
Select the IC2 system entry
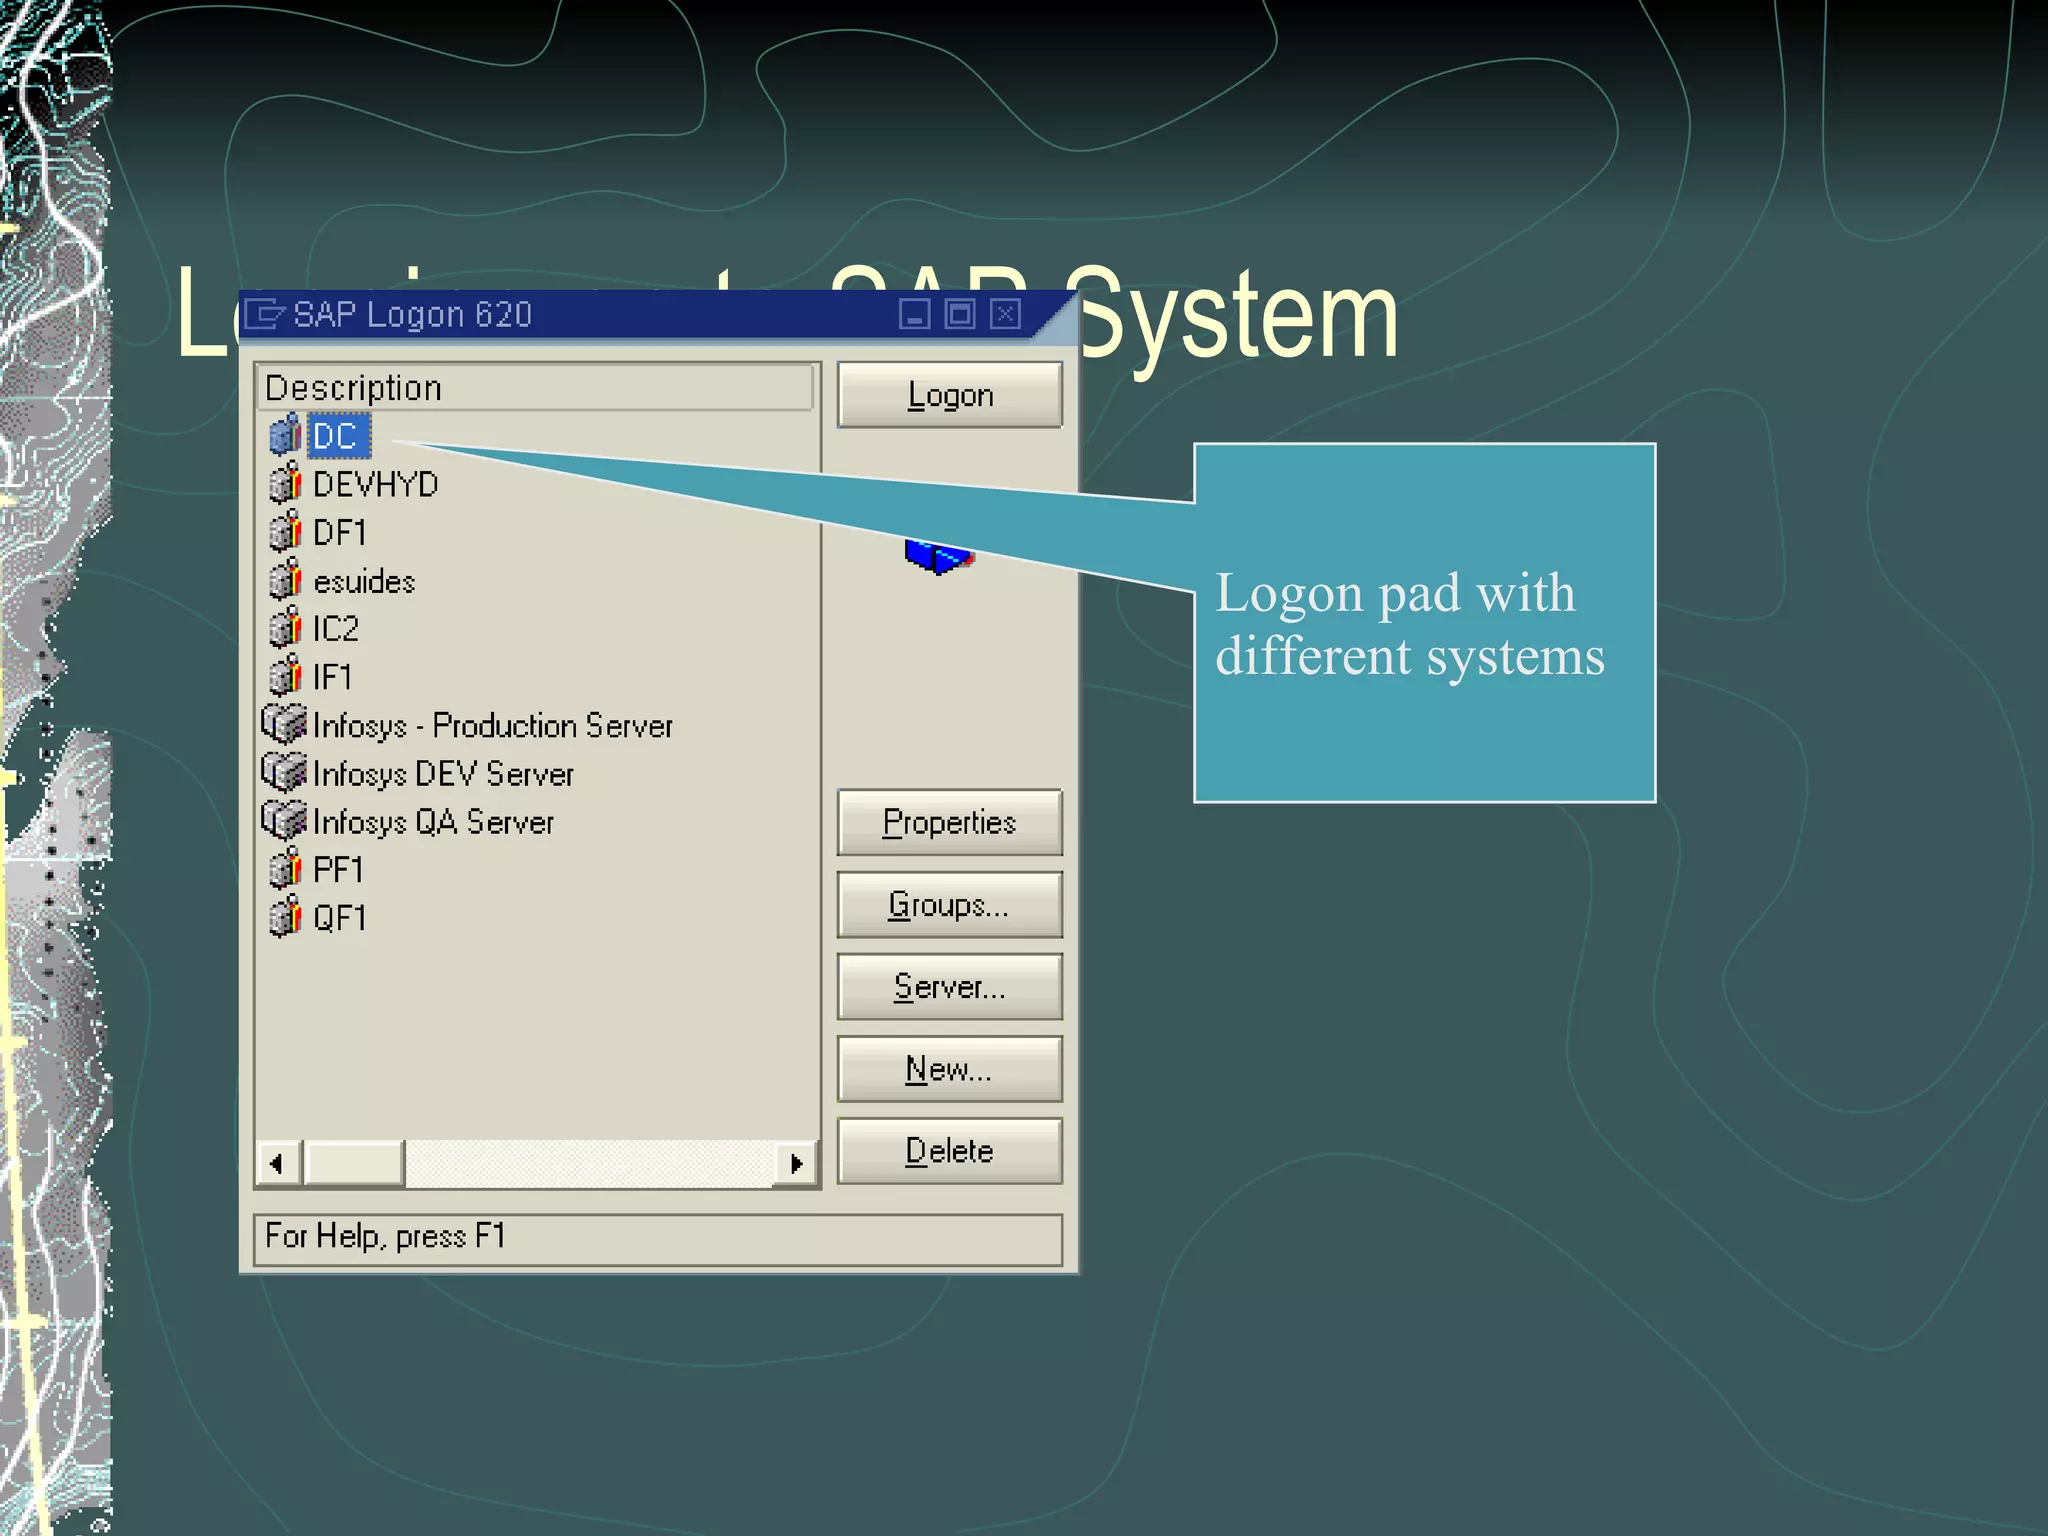click(336, 629)
